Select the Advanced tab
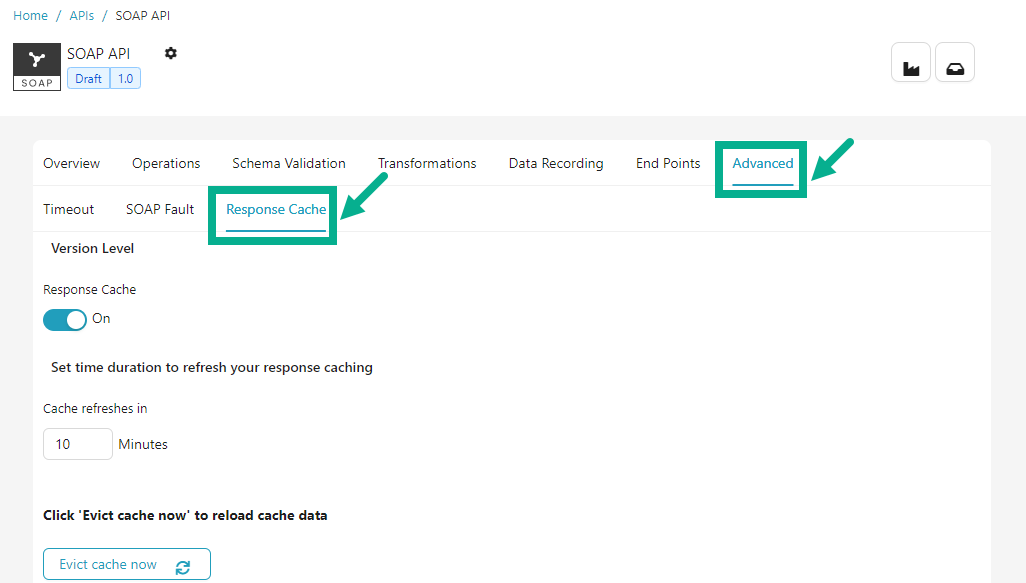 coord(762,163)
